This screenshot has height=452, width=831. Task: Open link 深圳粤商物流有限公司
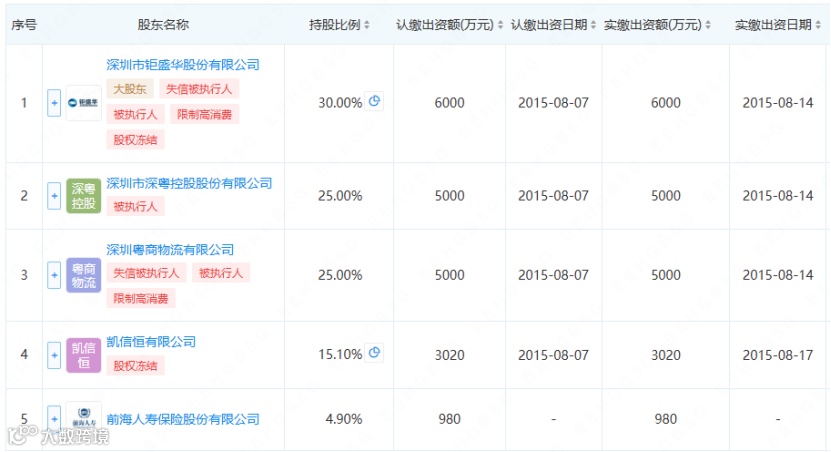click(170, 250)
